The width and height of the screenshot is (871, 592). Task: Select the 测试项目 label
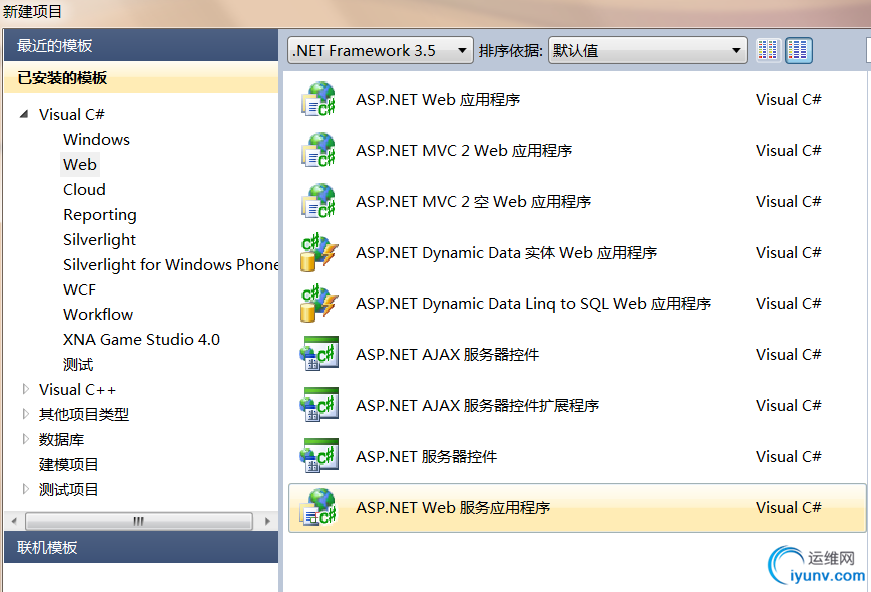[x=68, y=489]
